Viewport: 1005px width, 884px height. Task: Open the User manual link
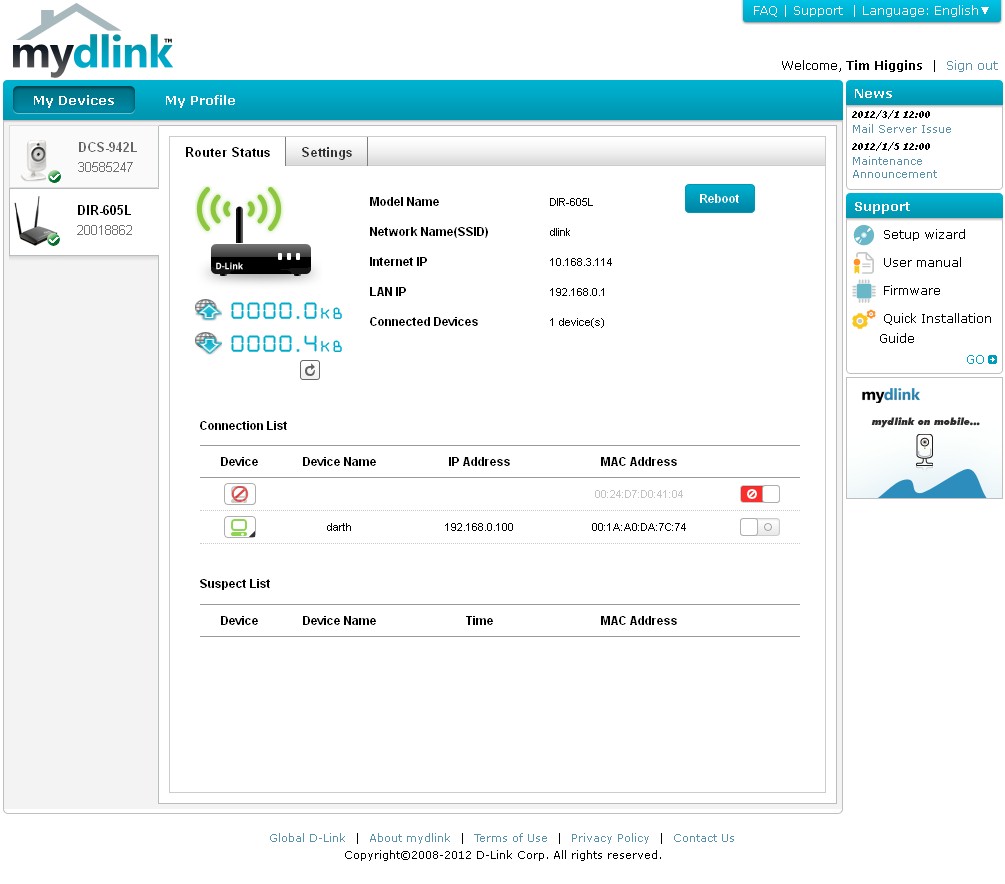(x=922, y=263)
